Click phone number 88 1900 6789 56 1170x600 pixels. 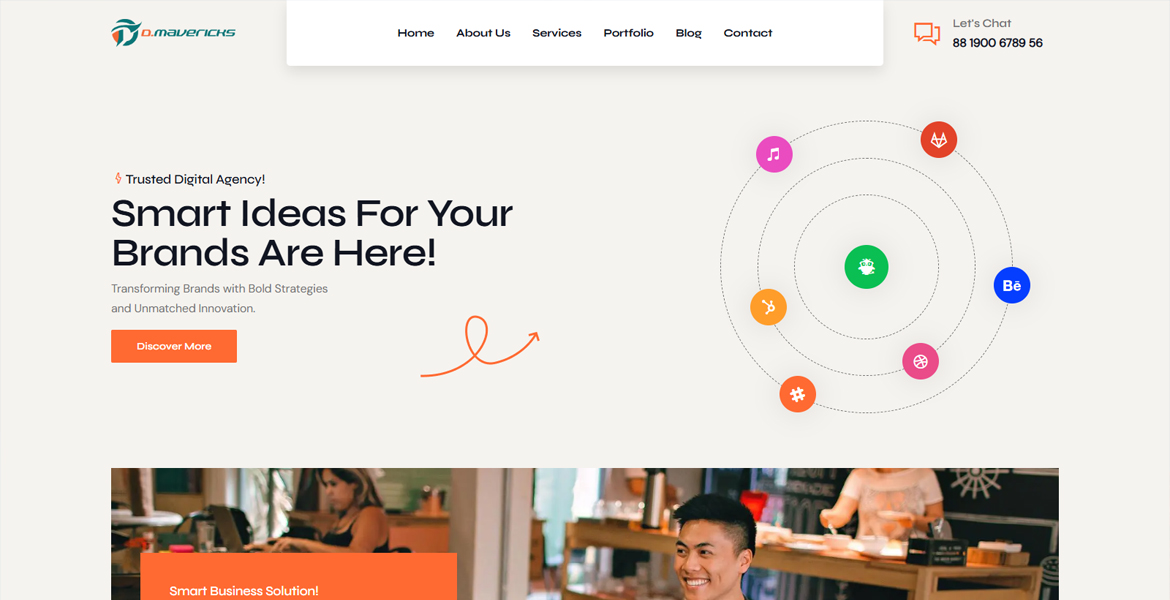pyautogui.click(x=998, y=43)
